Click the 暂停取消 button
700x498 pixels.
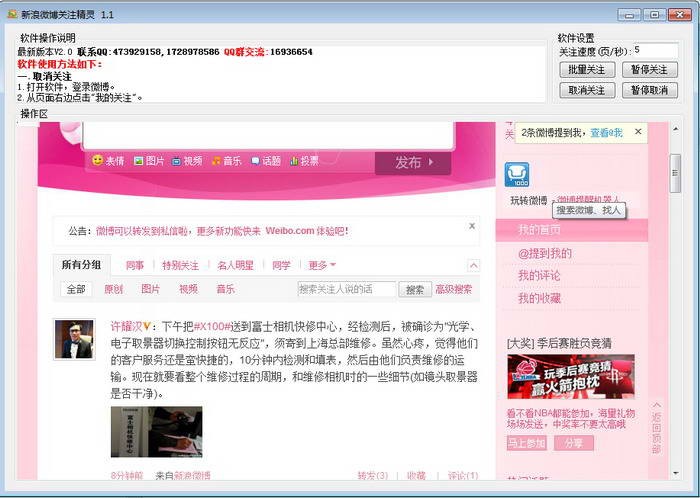(650, 90)
